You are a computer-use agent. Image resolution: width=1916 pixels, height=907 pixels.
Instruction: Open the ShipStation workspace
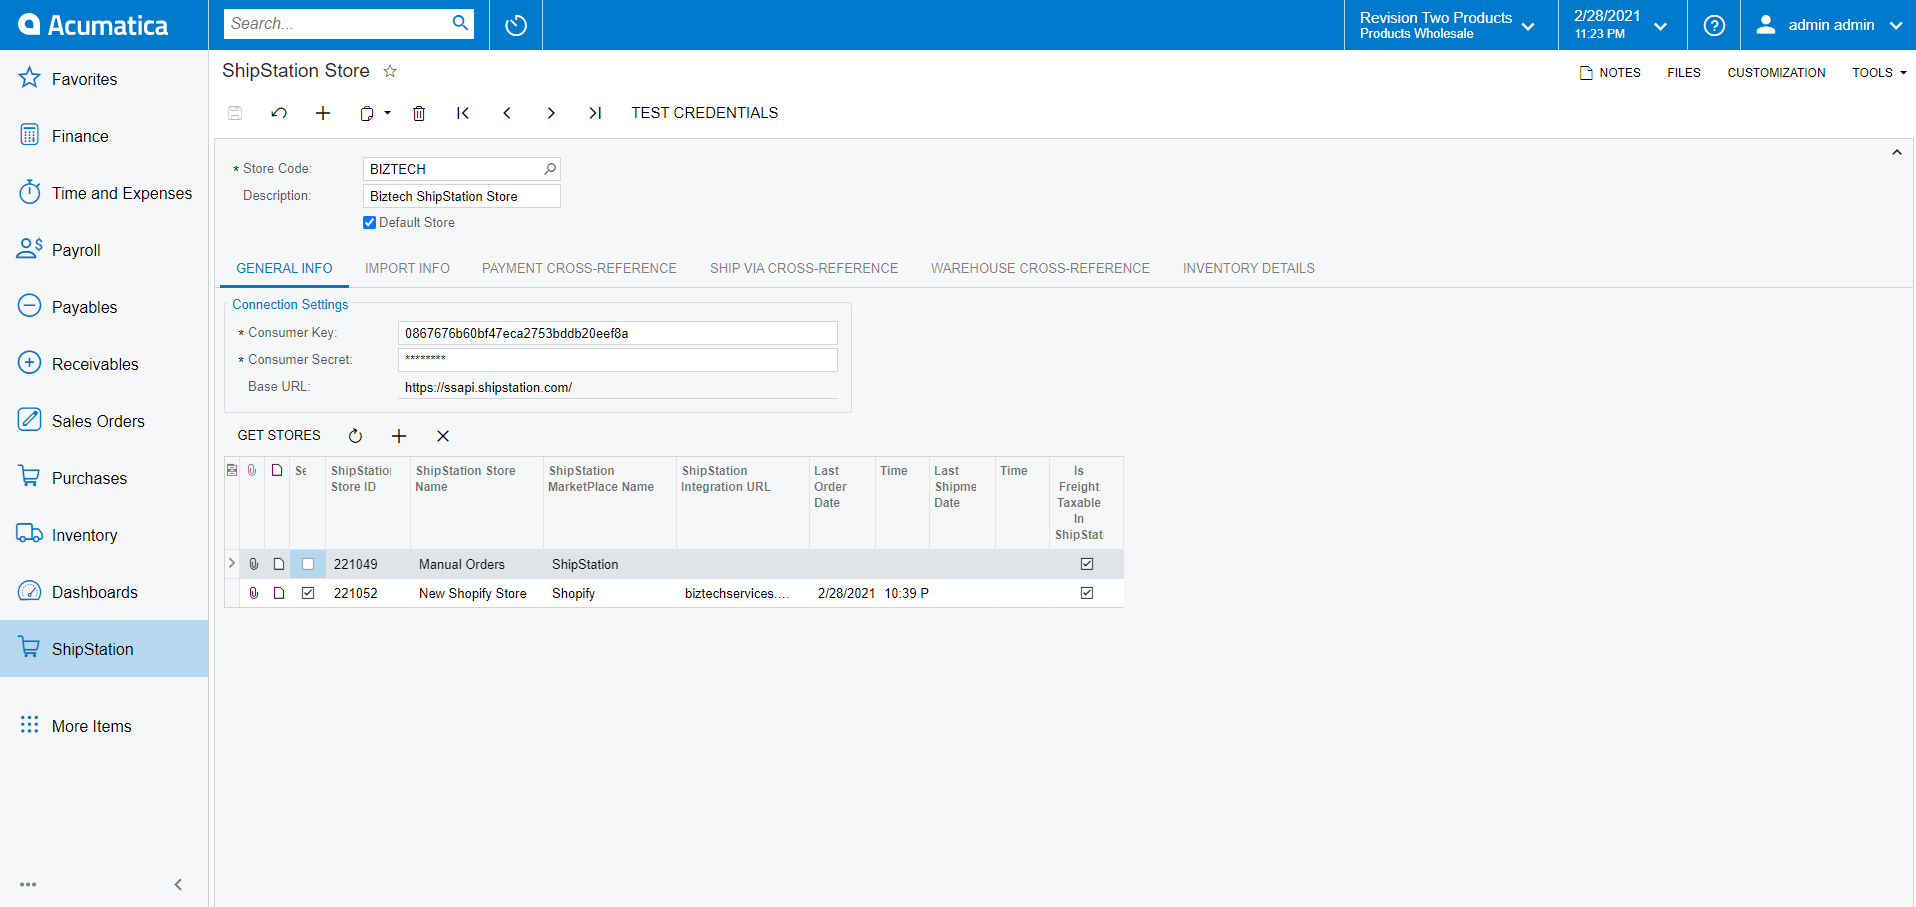tap(104, 649)
